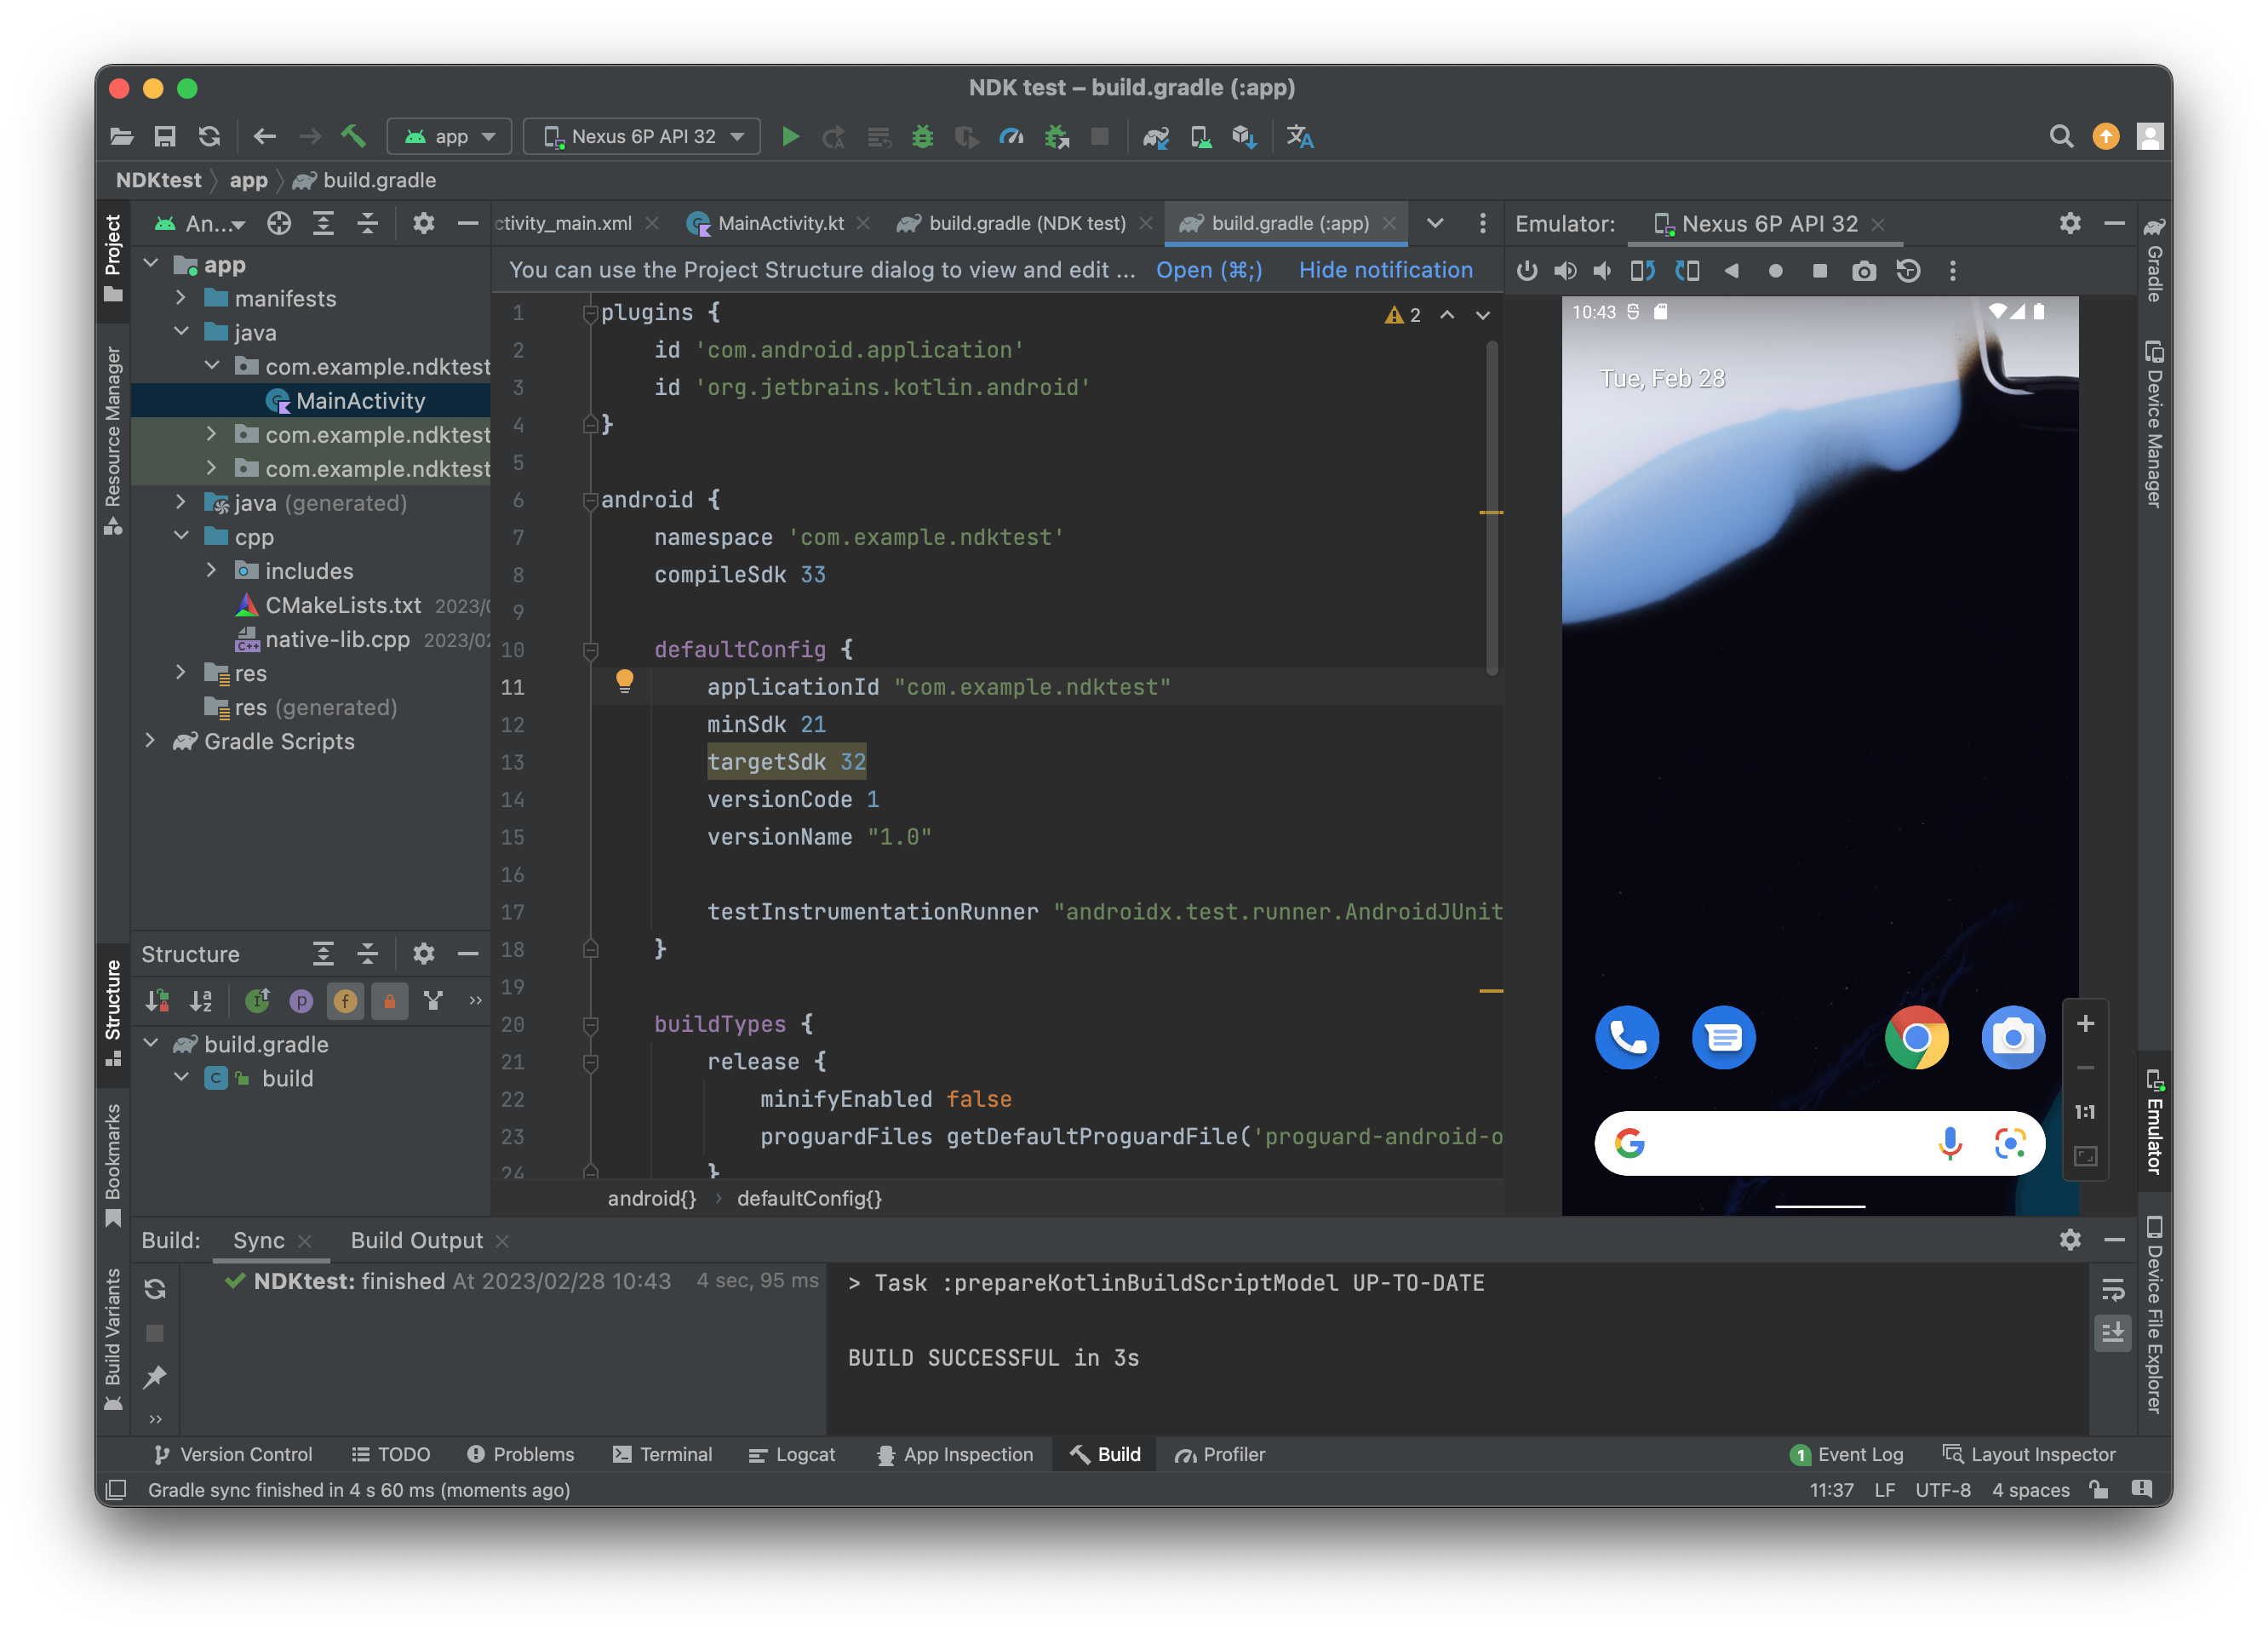Open the Terminal tool window tab
Image resolution: width=2268 pixels, height=1633 pixels.
click(x=662, y=1454)
